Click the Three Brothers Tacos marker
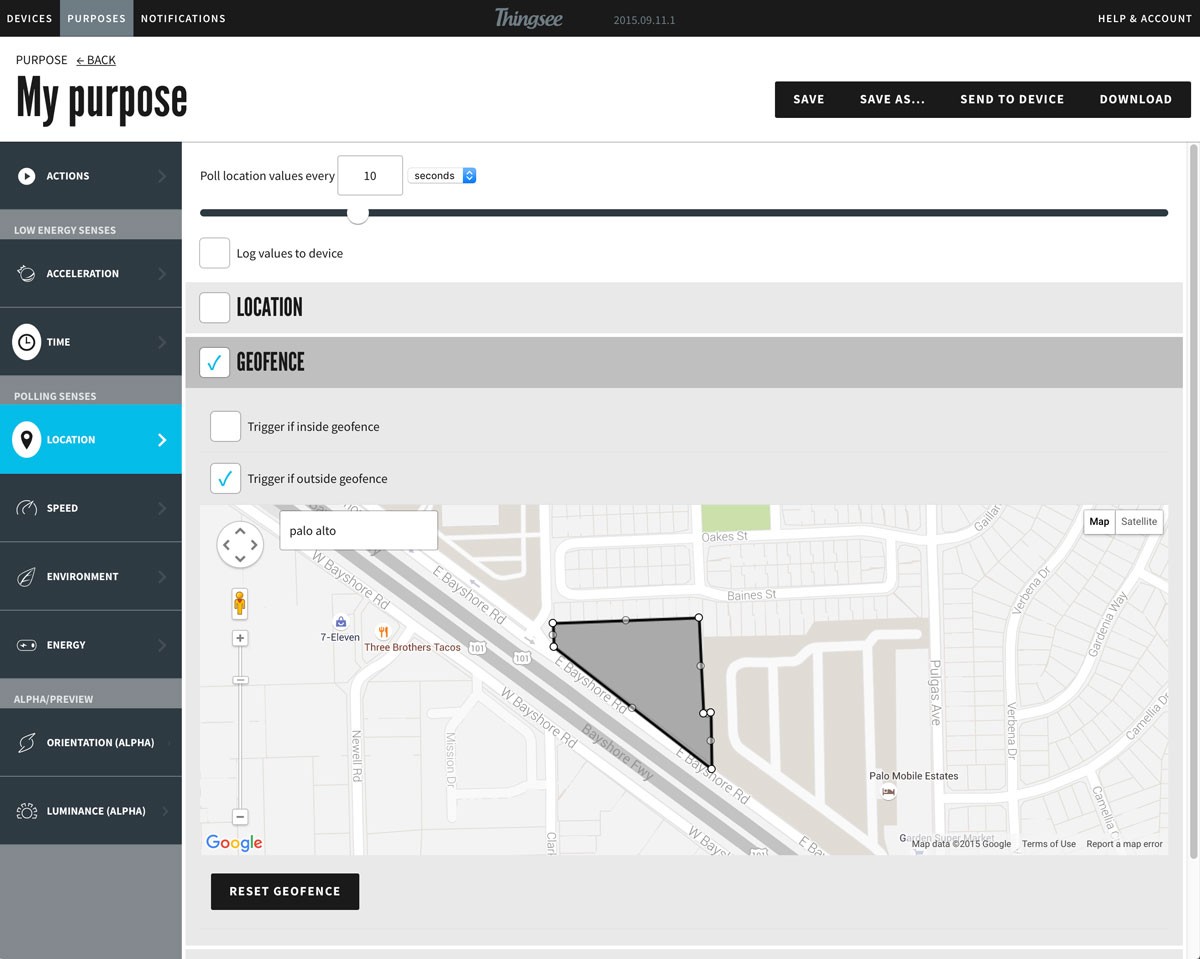This screenshot has width=1200, height=959. [382, 631]
